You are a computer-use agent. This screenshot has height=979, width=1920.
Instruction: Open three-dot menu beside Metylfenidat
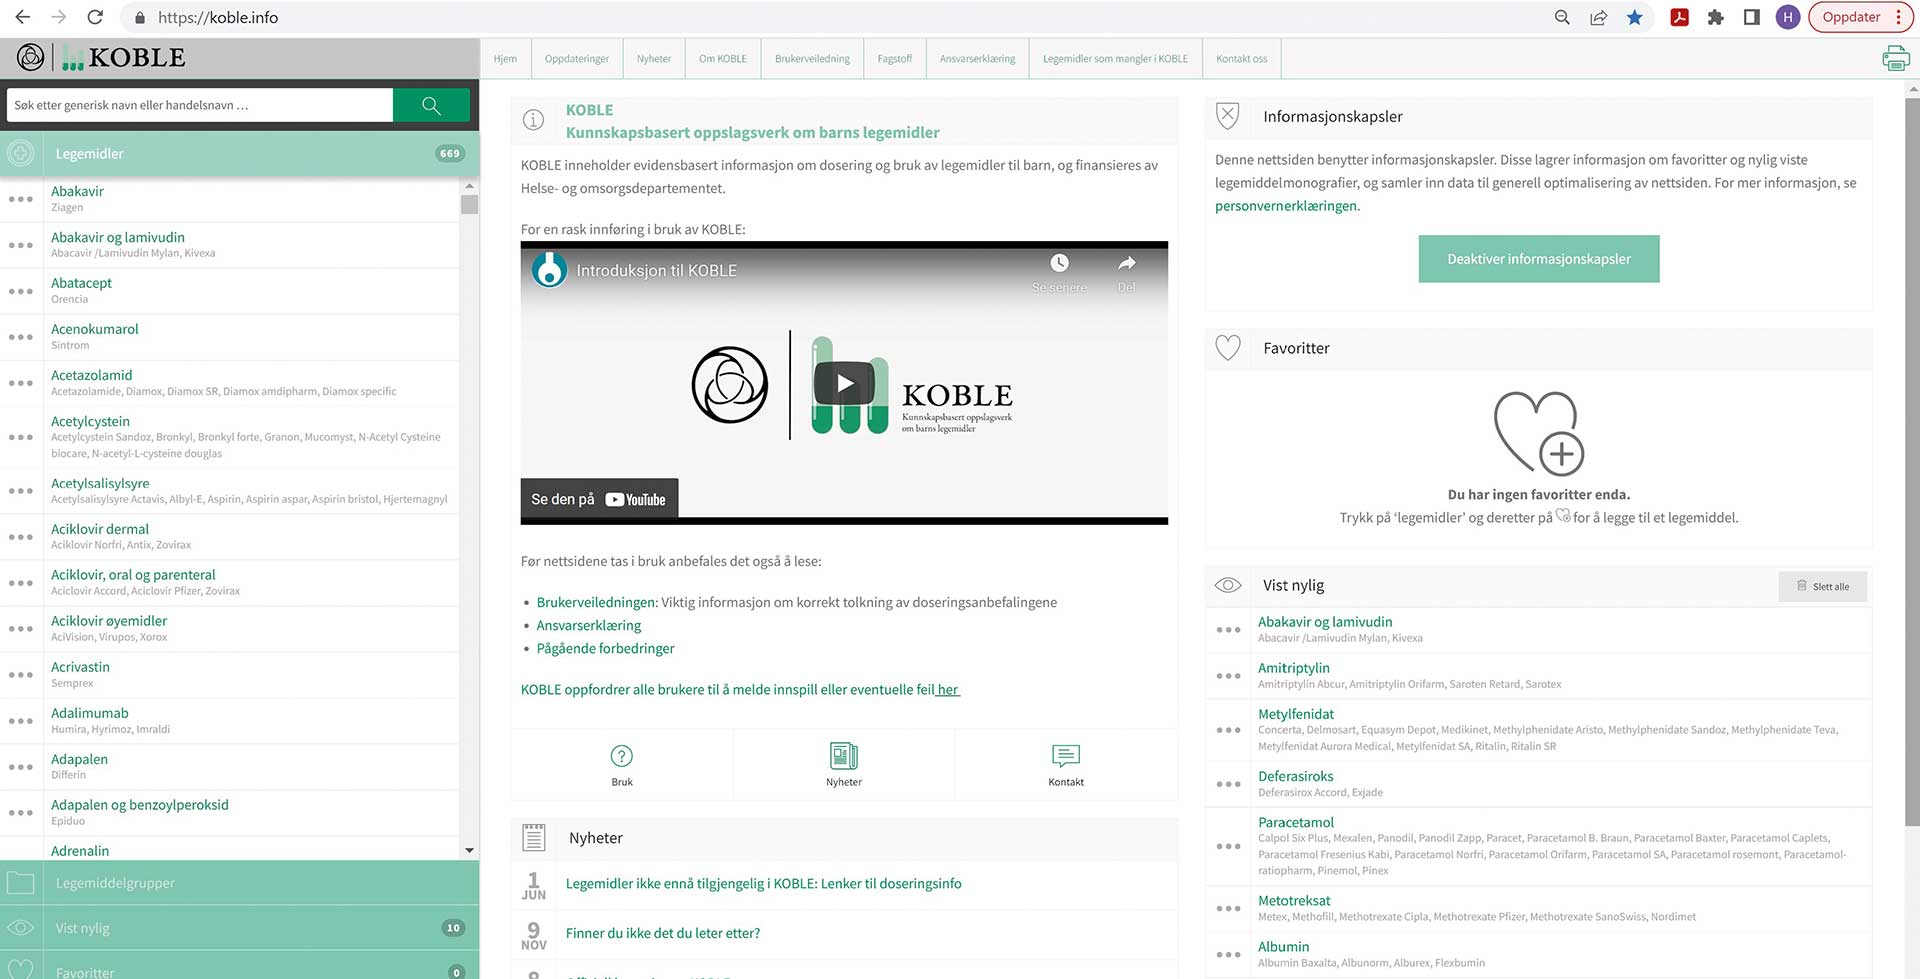coord(1228,730)
